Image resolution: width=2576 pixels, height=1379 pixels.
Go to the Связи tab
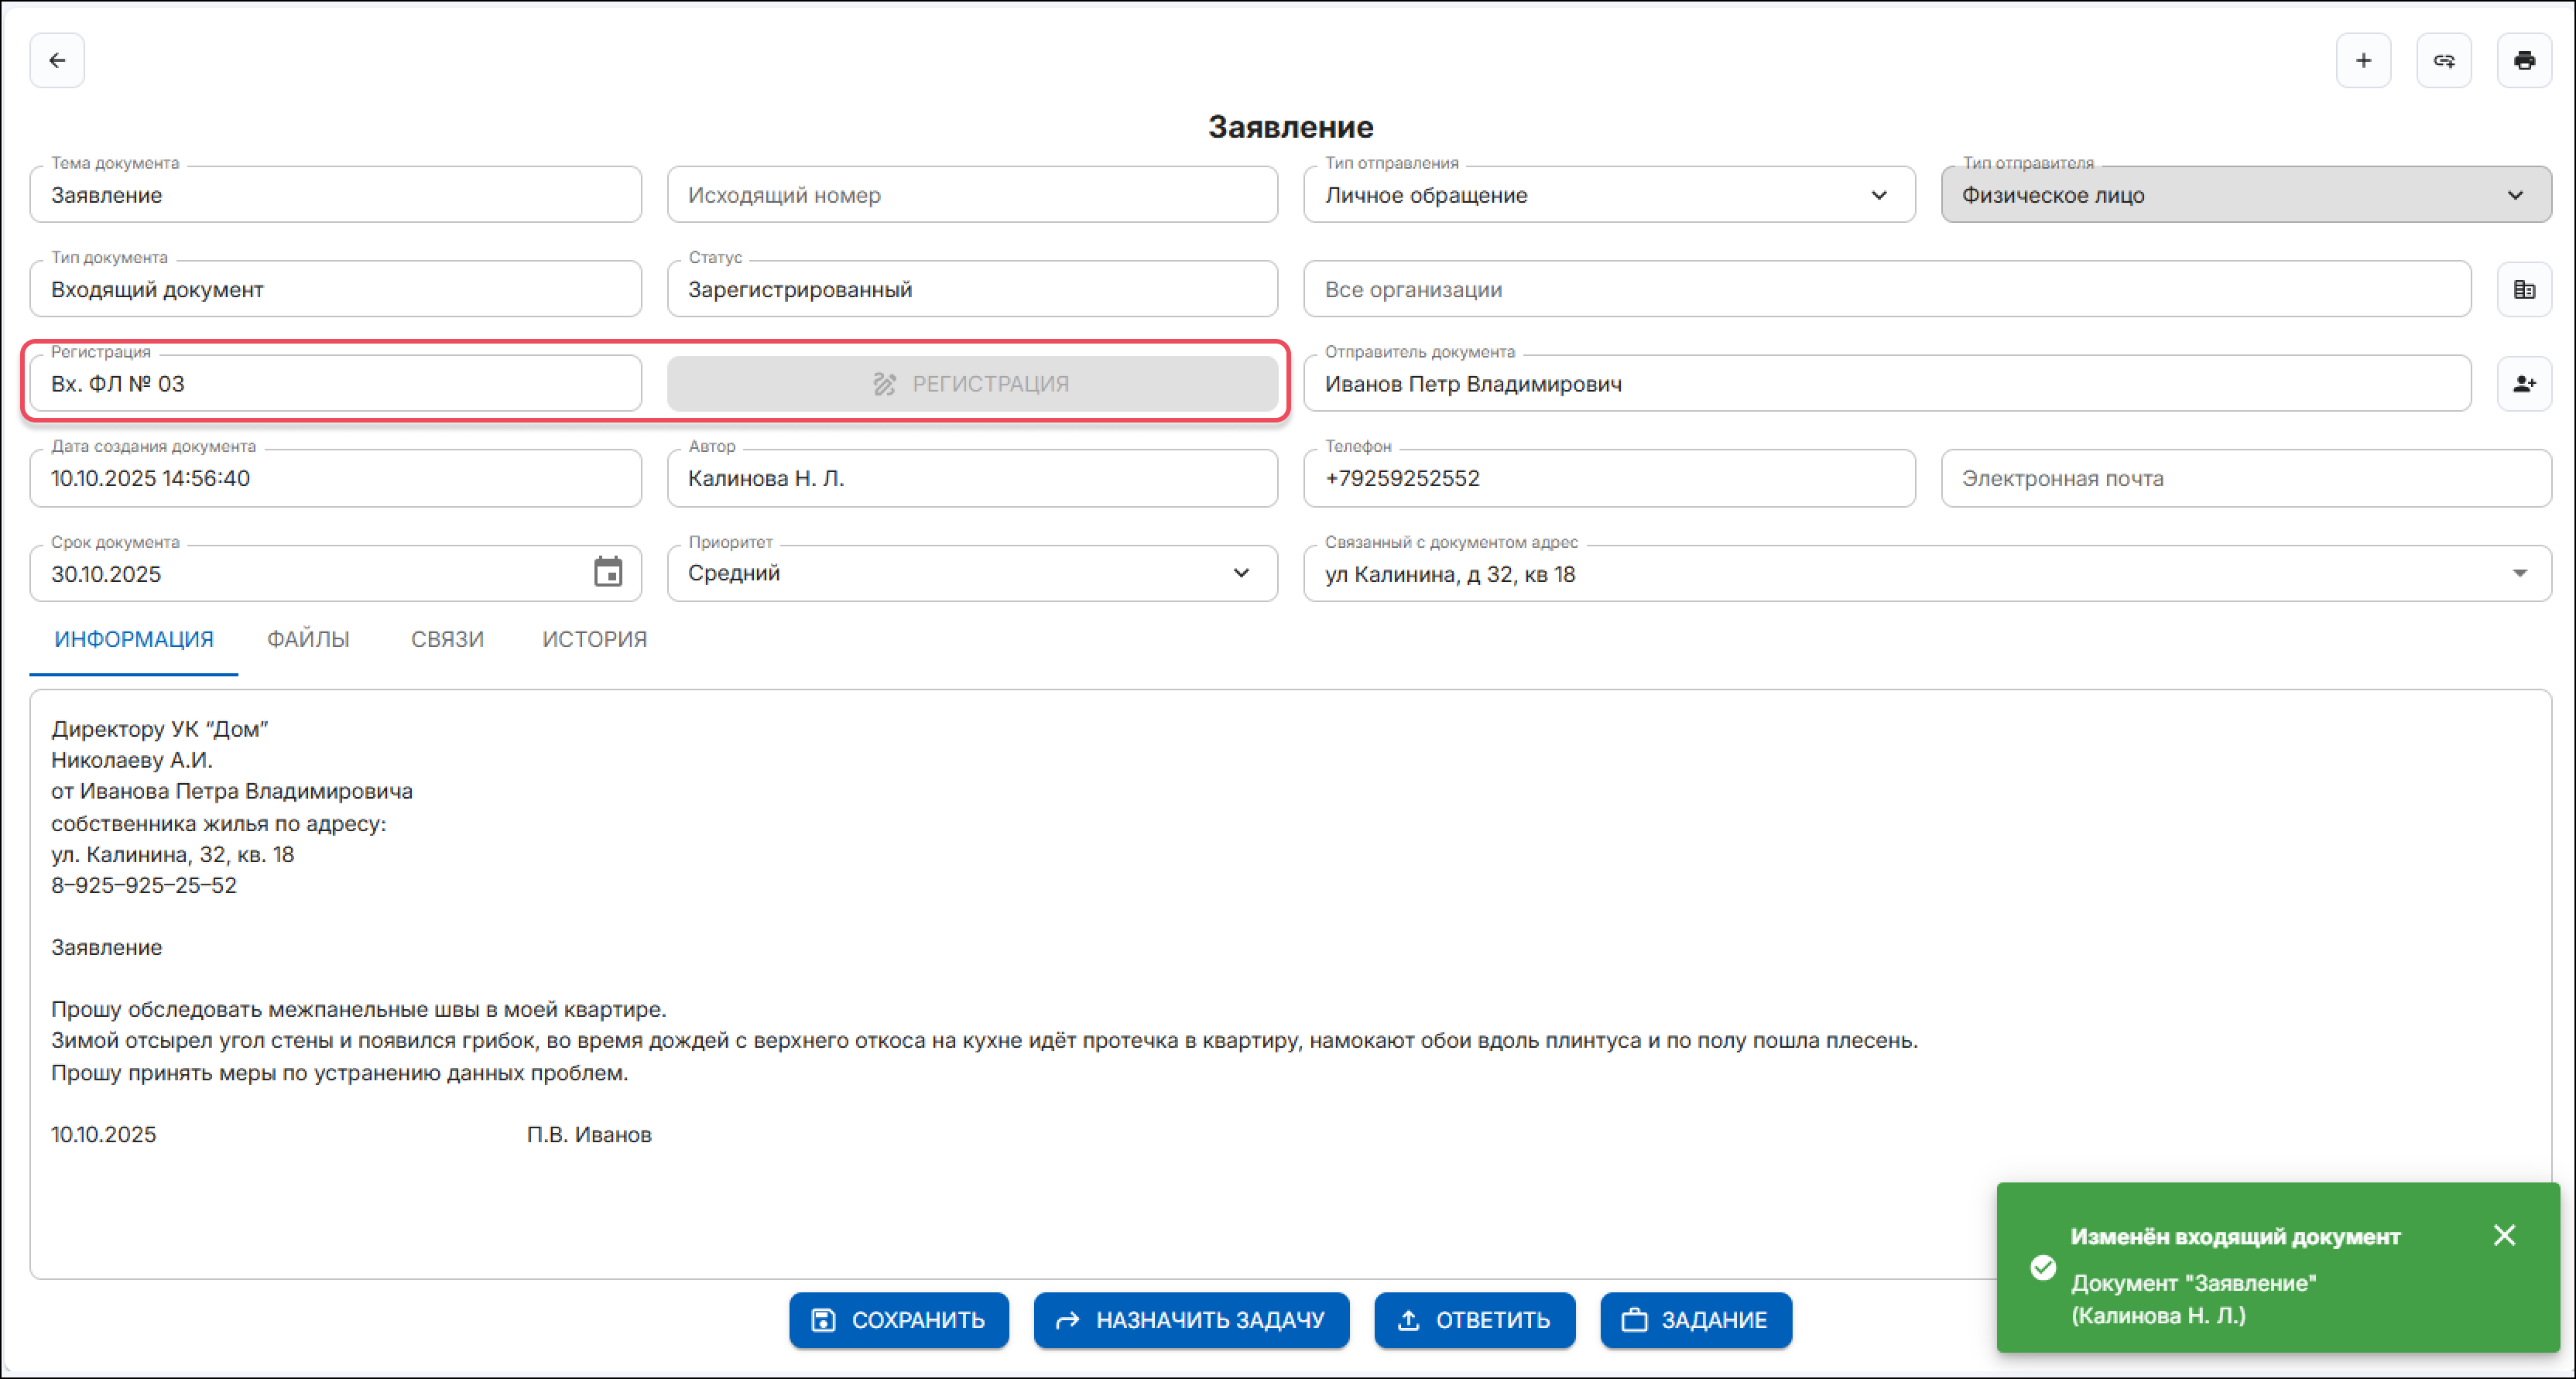click(447, 639)
